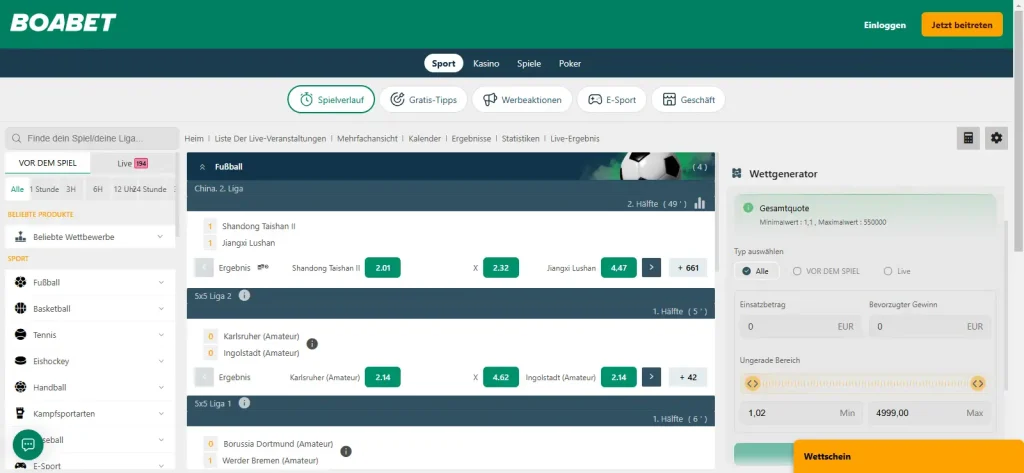Expand the Handball sidebar chevron
This screenshot has height=473, width=1024.
click(161, 387)
